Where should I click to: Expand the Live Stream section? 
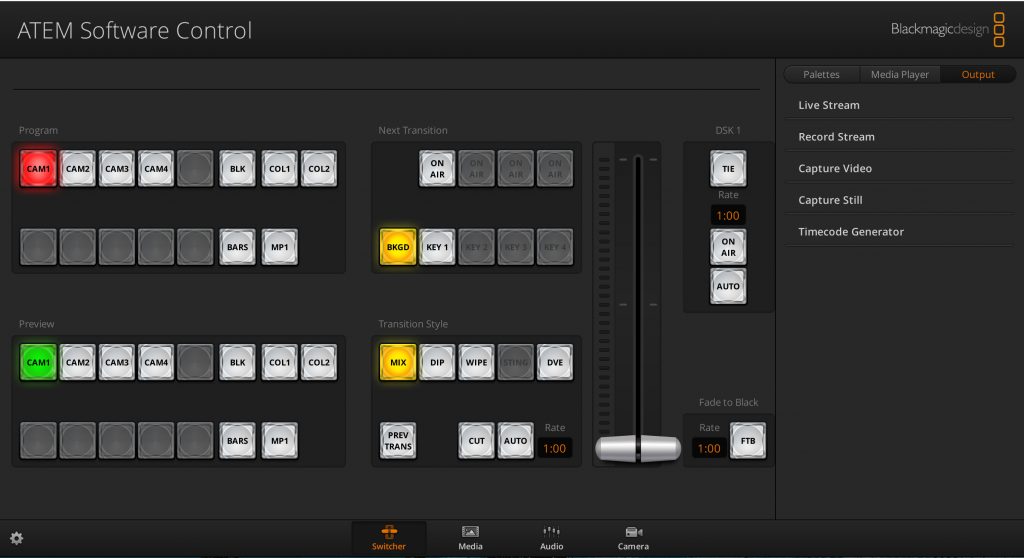(829, 105)
